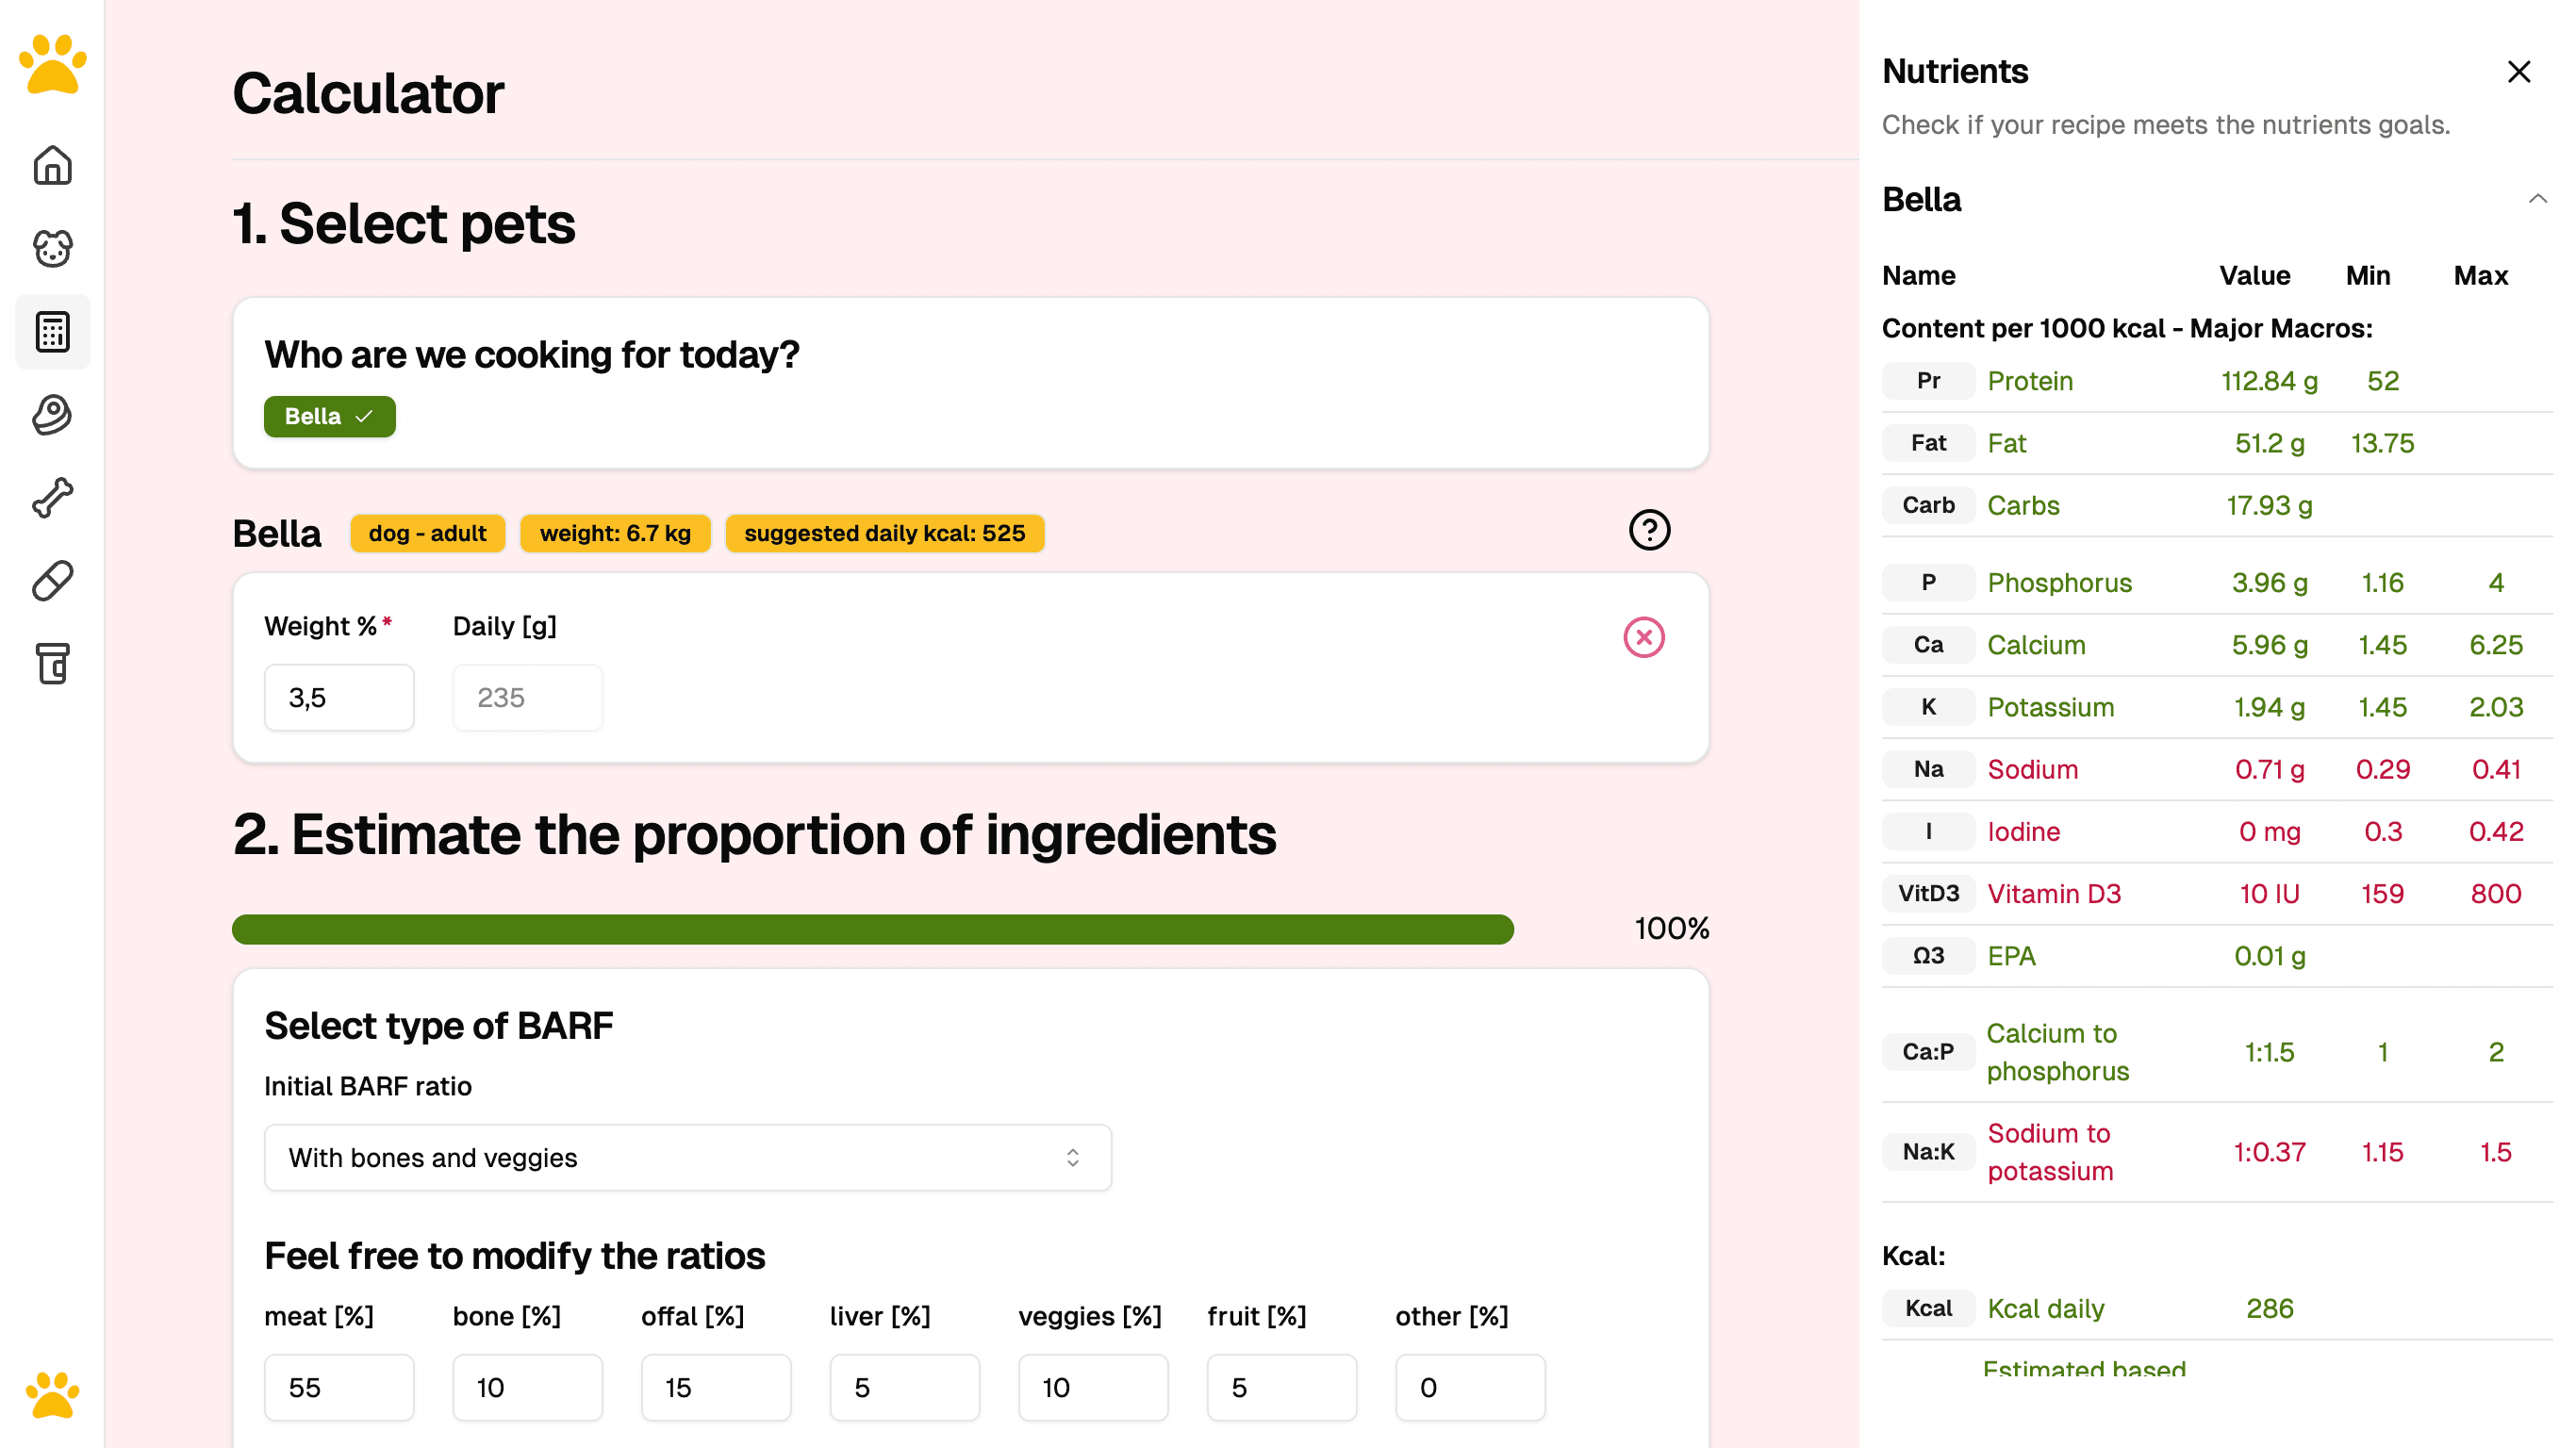Open the pets (dog face) sidebar page
The width and height of the screenshot is (2576, 1448).
52,249
